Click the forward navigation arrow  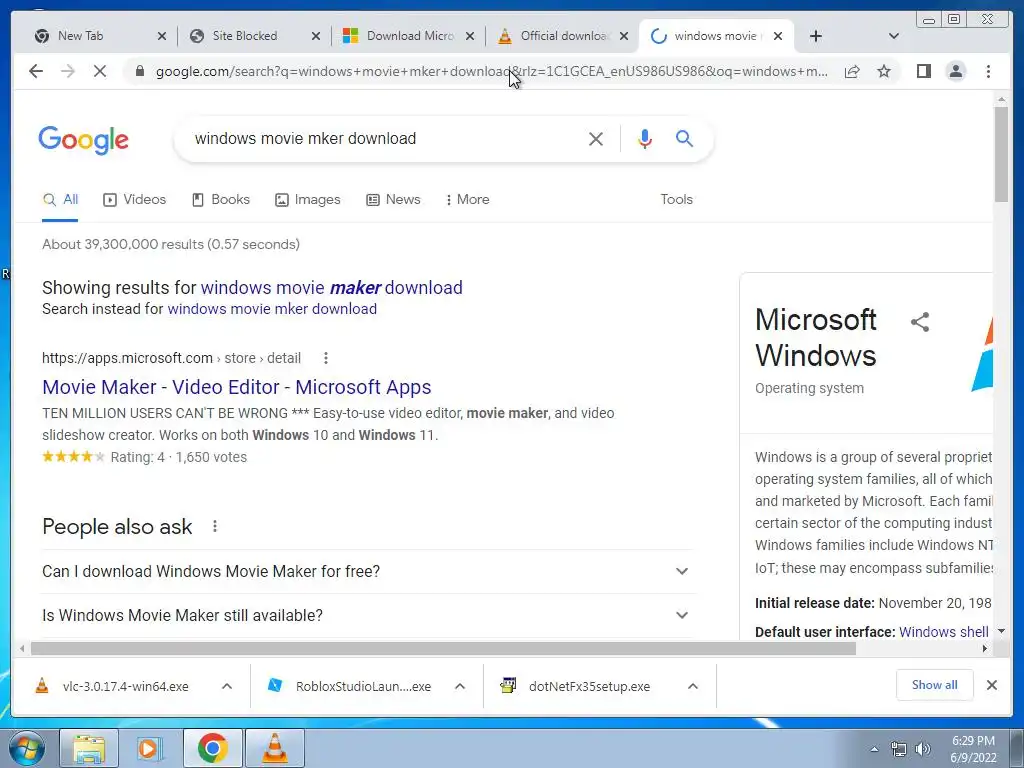click(68, 71)
